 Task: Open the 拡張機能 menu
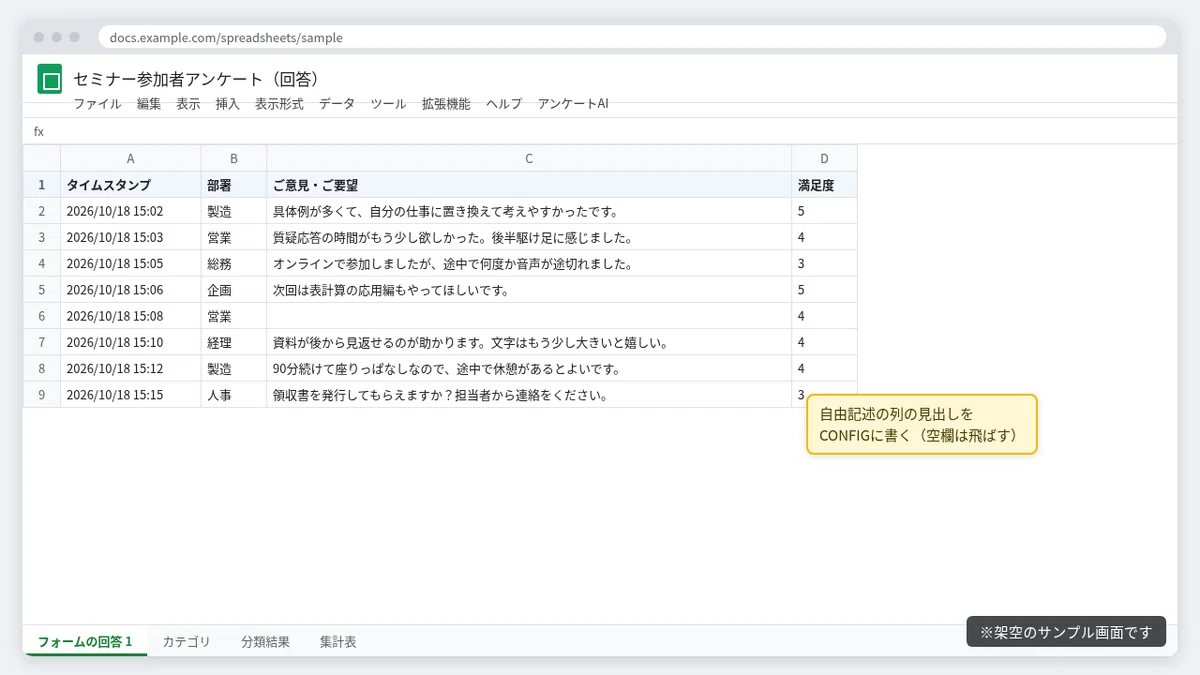[446, 103]
